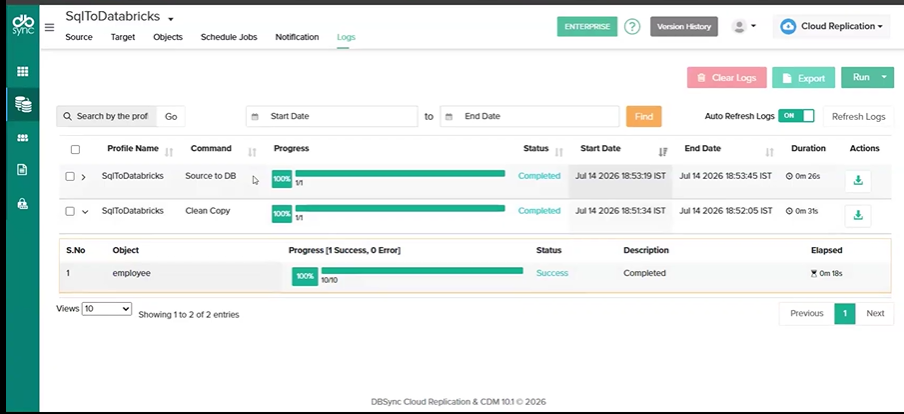Go to the Previous page
The width and height of the screenshot is (904, 414).
(x=807, y=313)
